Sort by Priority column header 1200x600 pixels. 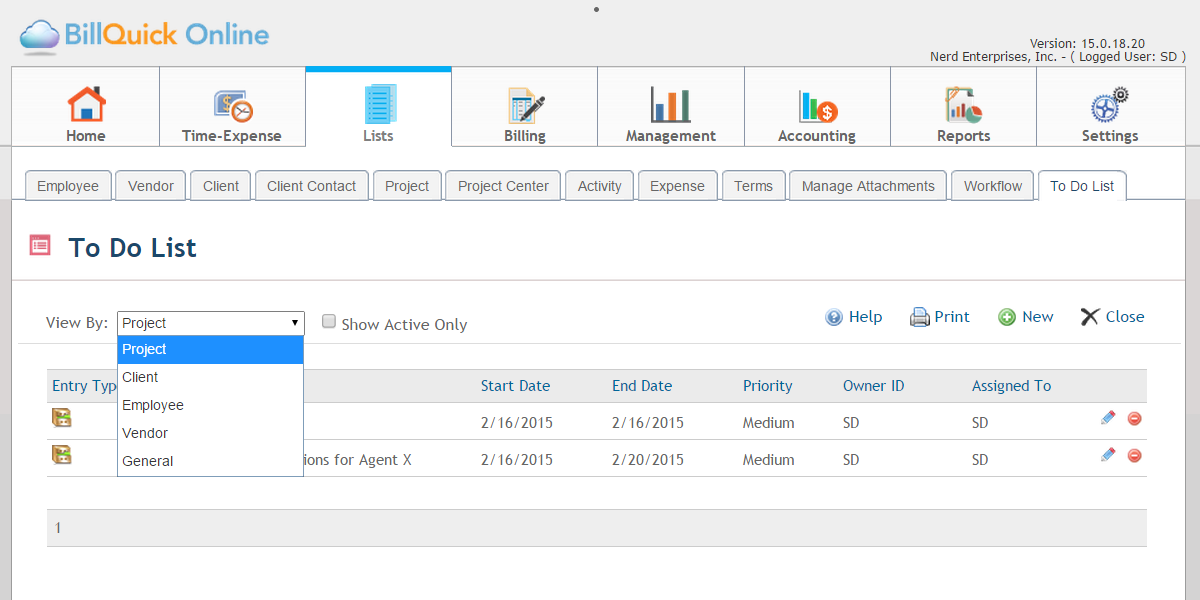coord(768,386)
